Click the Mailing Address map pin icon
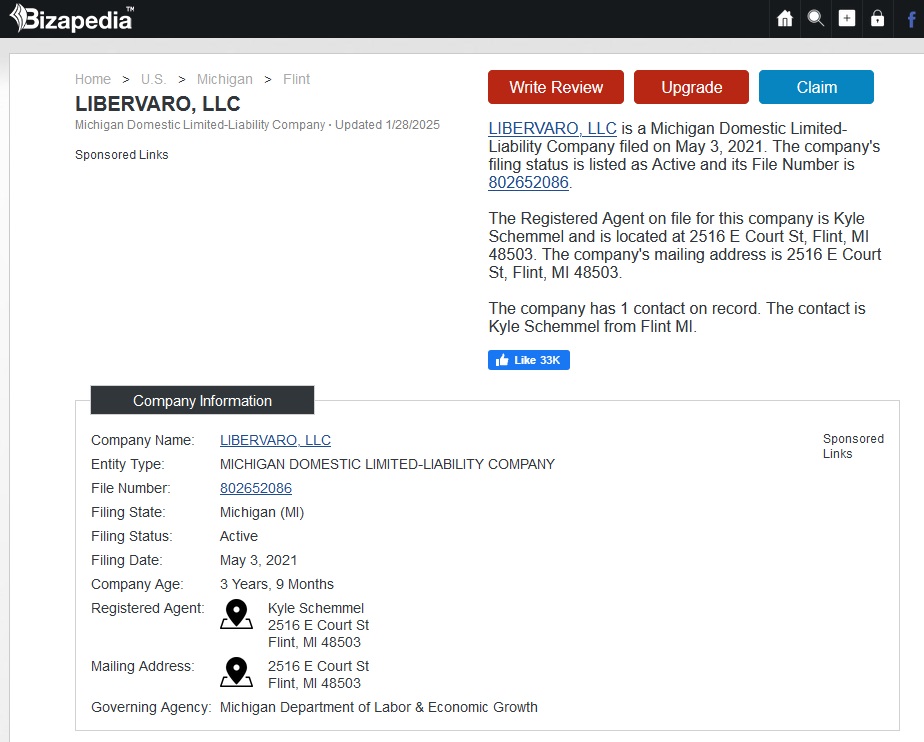The height and width of the screenshot is (742, 924). point(236,672)
